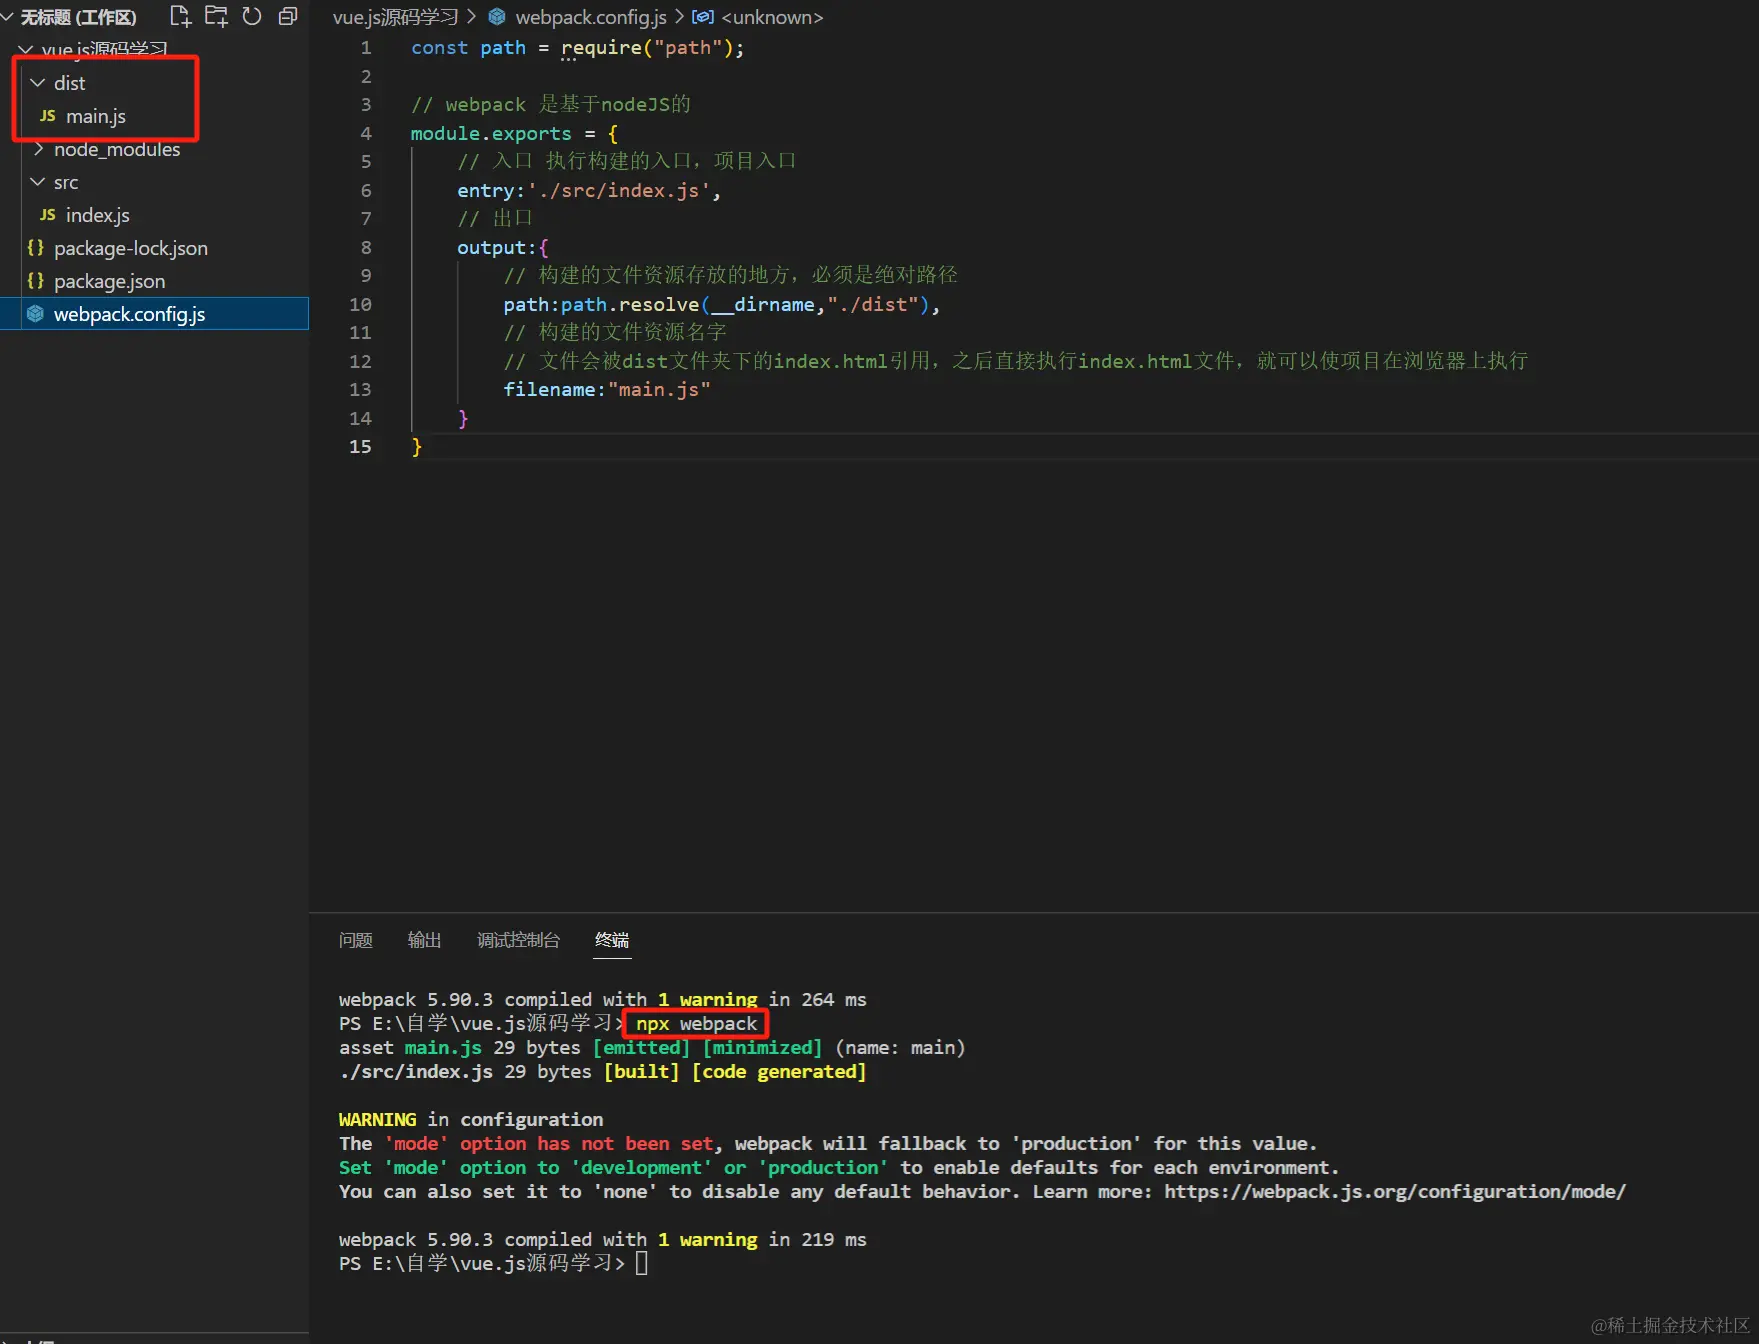Open the webpack.js.org configuration mode link
The height and width of the screenshot is (1344, 1759).
coord(1394,1191)
